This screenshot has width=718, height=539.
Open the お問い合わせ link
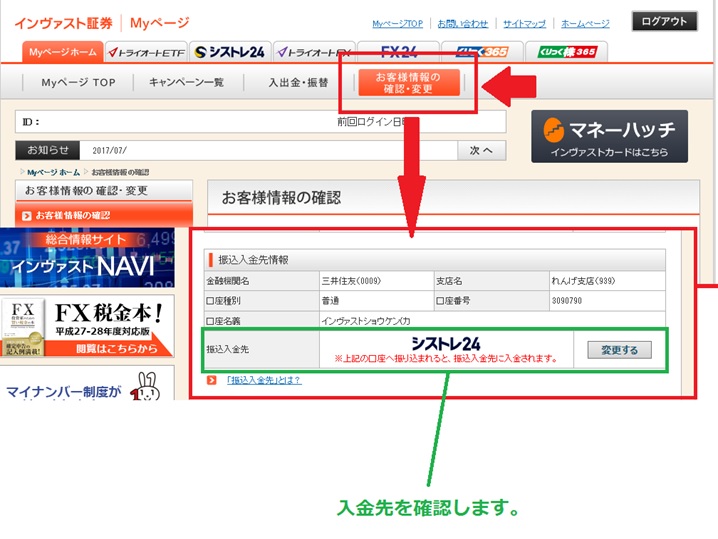pos(462,23)
